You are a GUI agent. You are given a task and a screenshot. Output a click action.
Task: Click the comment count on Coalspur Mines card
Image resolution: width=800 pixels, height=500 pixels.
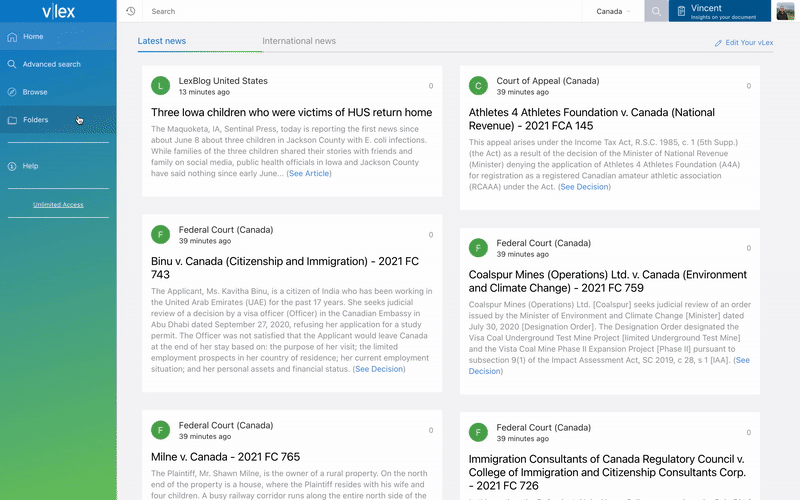tap(748, 248)
